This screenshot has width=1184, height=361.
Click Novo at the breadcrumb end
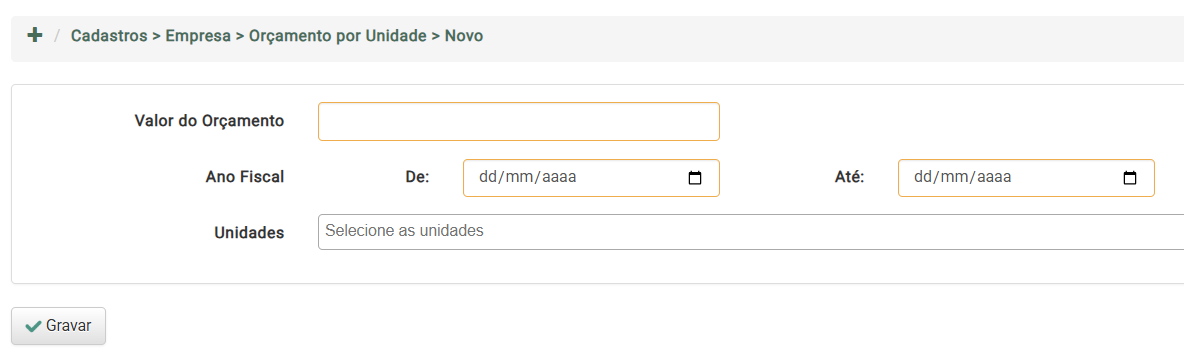tap(464, 35)
